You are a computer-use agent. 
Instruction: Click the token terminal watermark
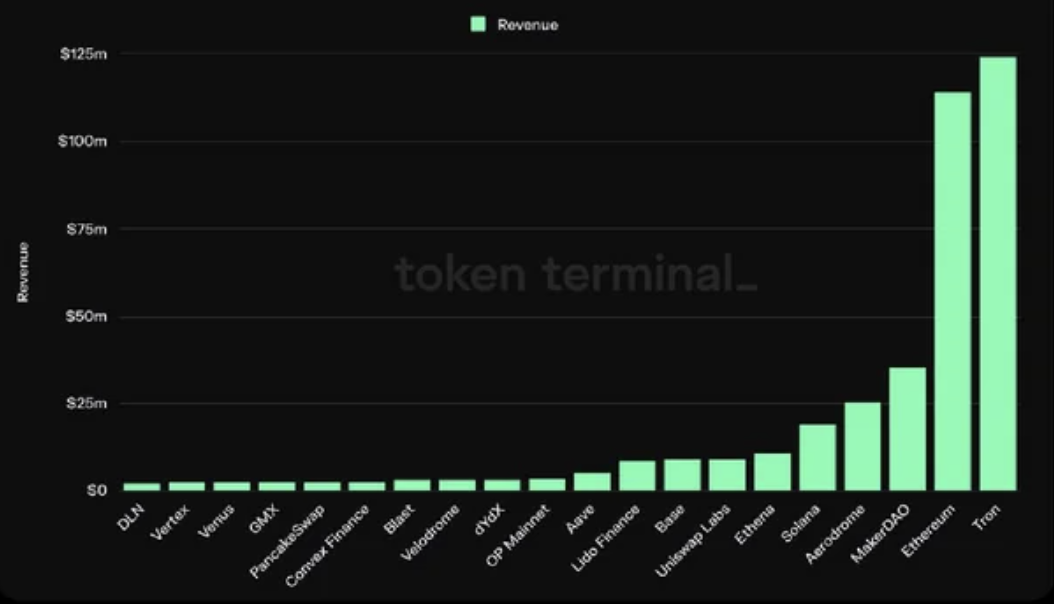tap(576, 274)
